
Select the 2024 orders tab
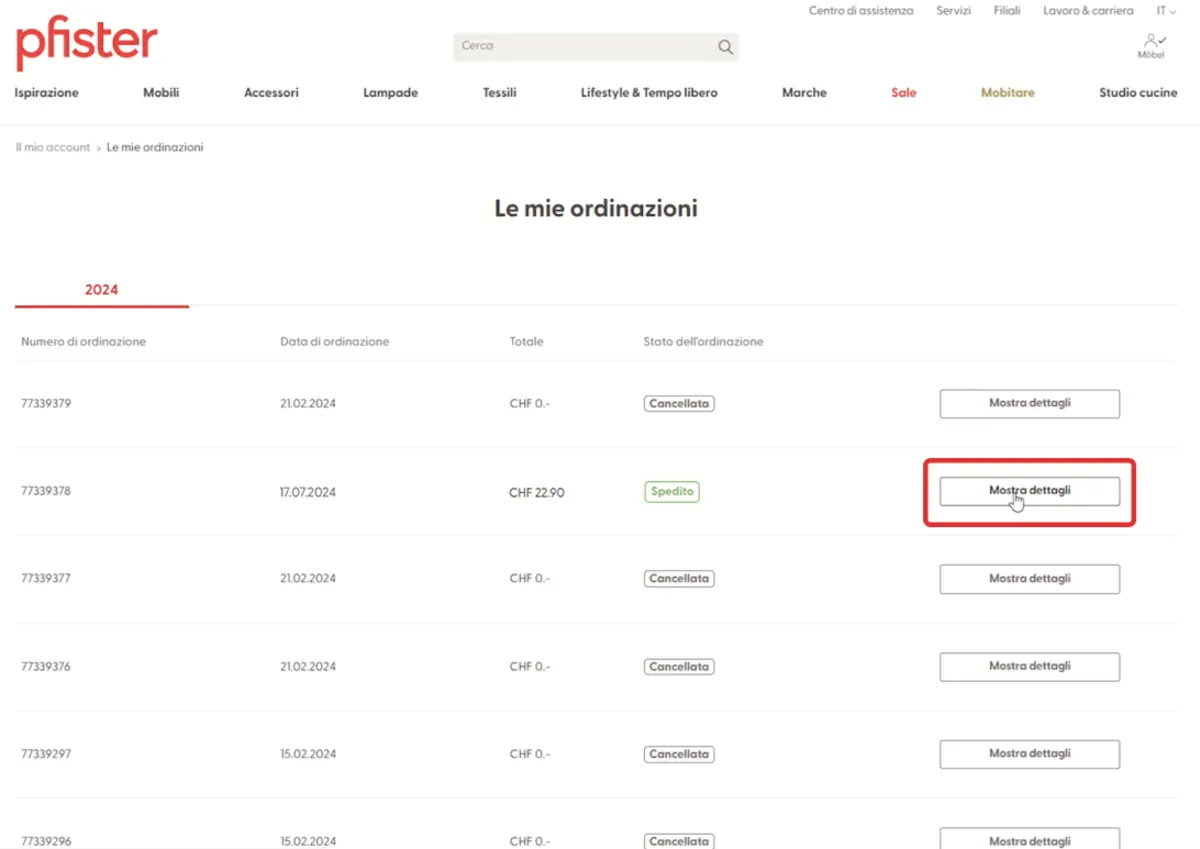pyautogui.click(x=101, y=290)
